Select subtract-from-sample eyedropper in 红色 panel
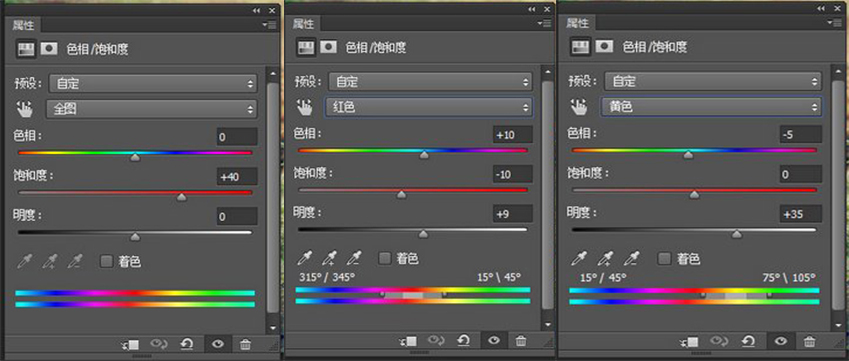 click(x=354, y=258)
